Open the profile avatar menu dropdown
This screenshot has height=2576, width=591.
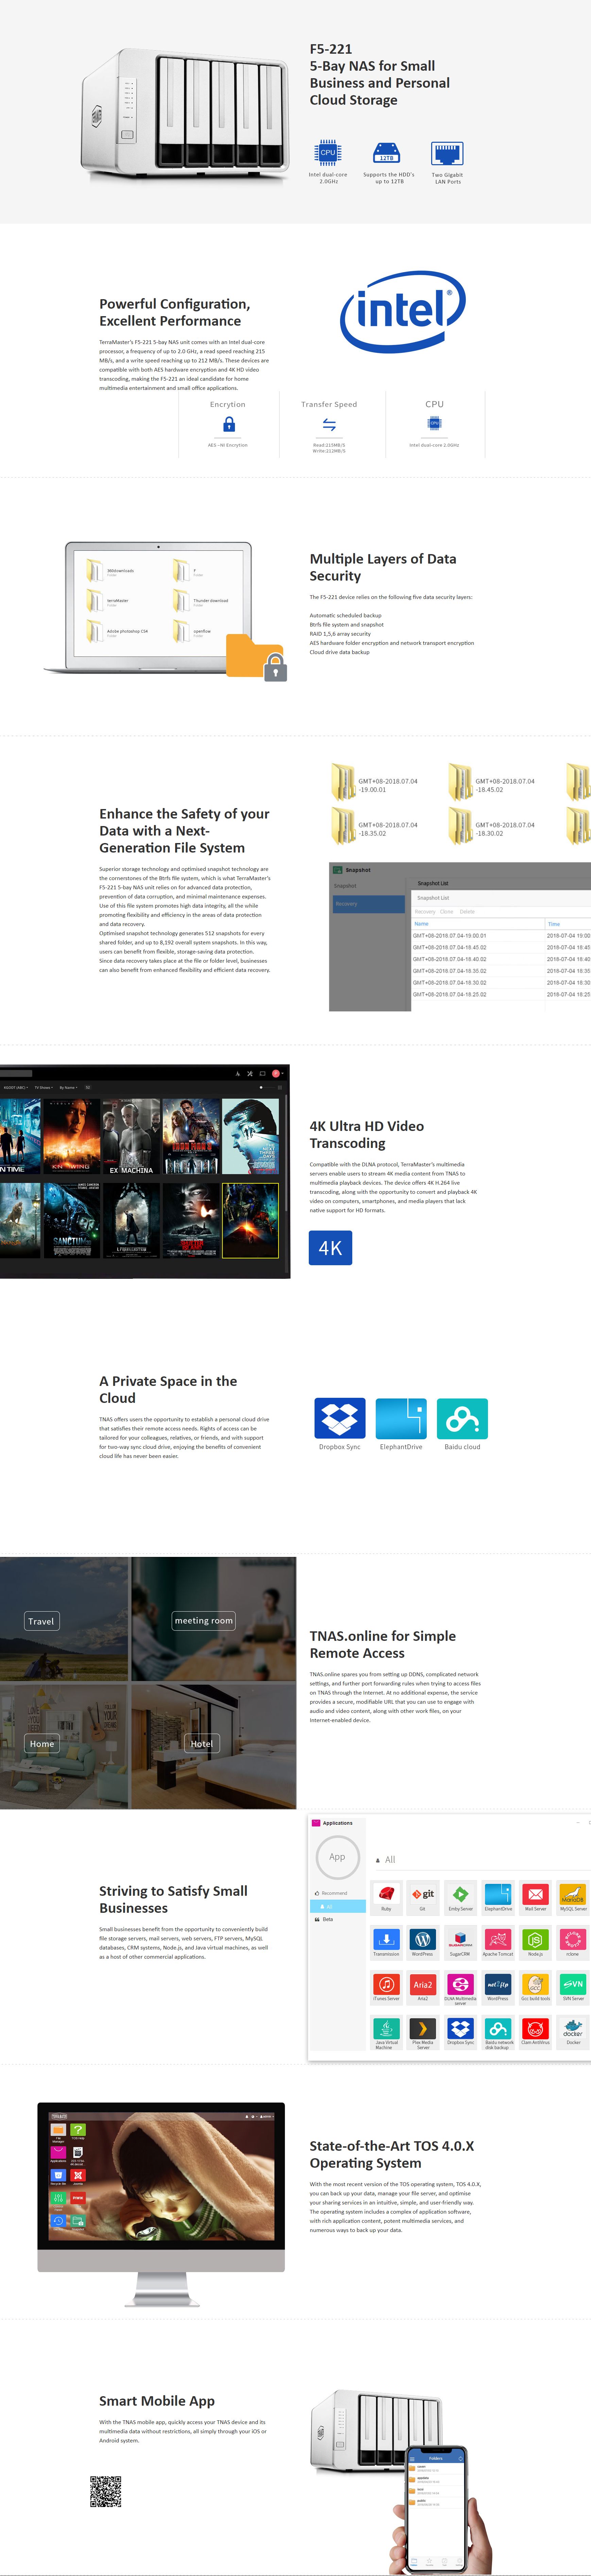[x=277, y=1073]
